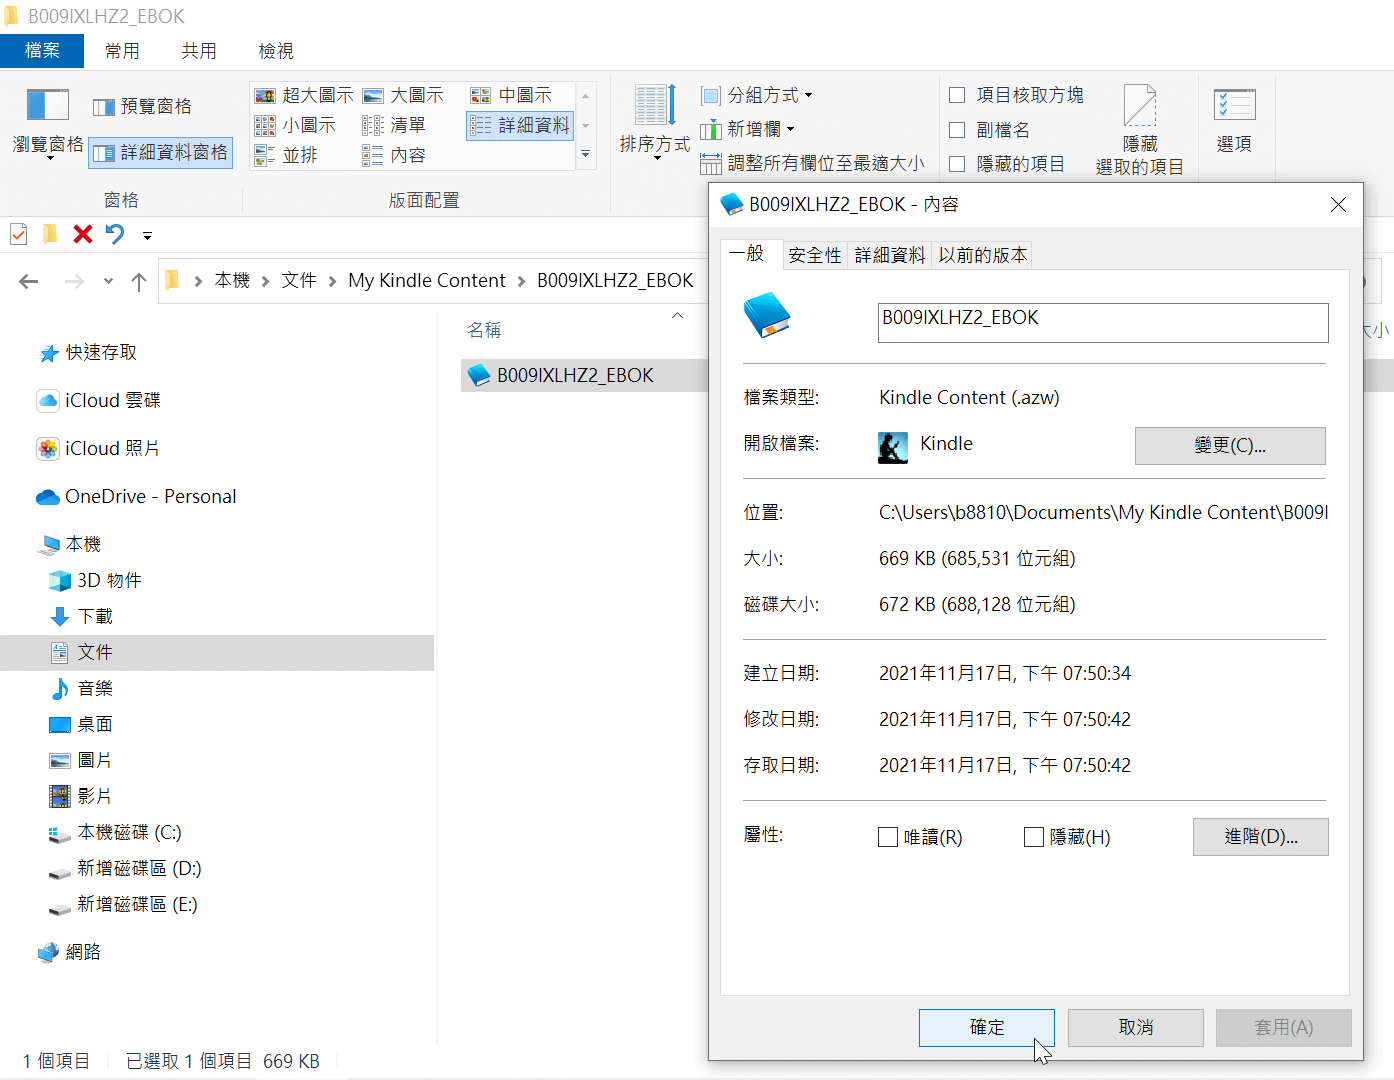Viewport: 1394px width, 1080px height.
Task: Switch to the 安全性 tab in properties
Action: [x=814, y=255]
